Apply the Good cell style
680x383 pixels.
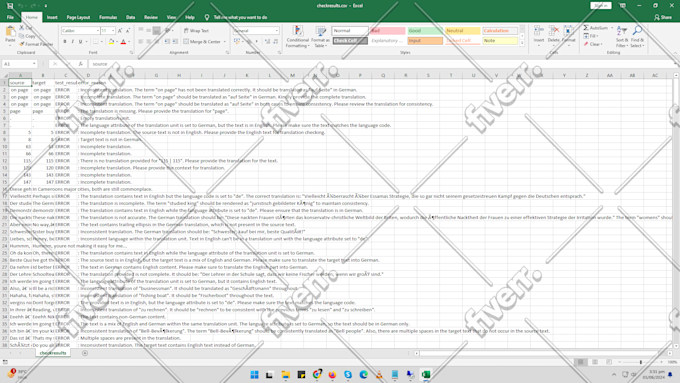coord(425,31)
